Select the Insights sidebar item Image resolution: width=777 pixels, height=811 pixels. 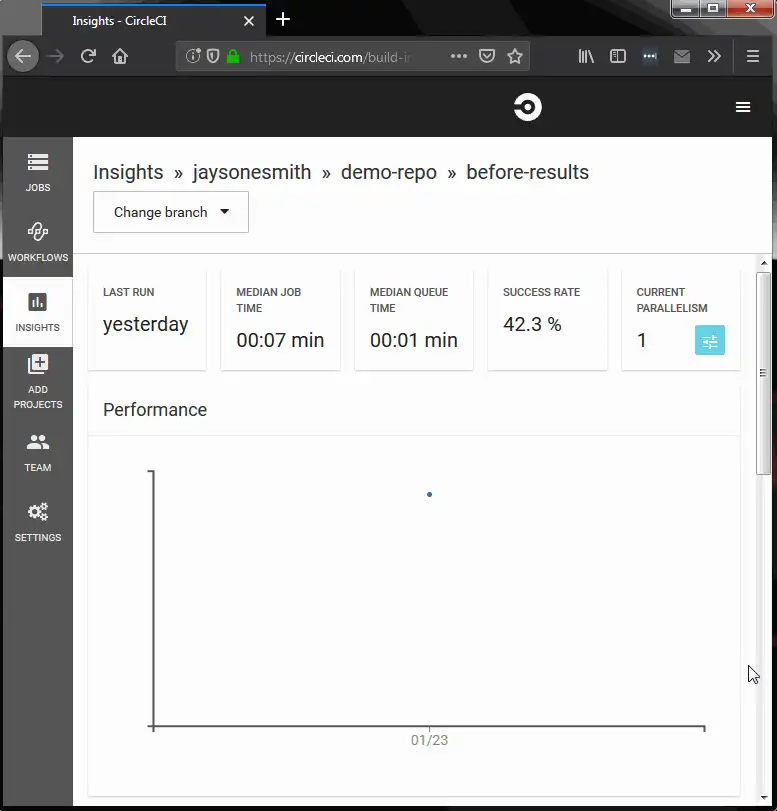[x=38, y=312]
